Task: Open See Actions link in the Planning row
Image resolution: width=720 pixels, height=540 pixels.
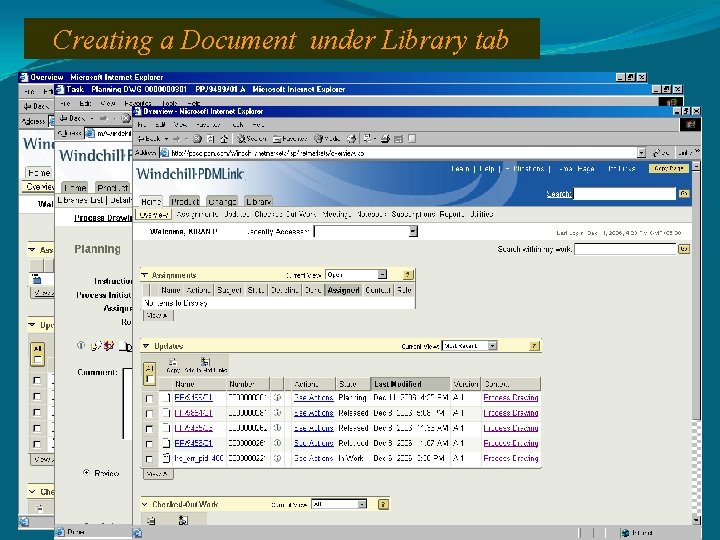Action: 314,398
